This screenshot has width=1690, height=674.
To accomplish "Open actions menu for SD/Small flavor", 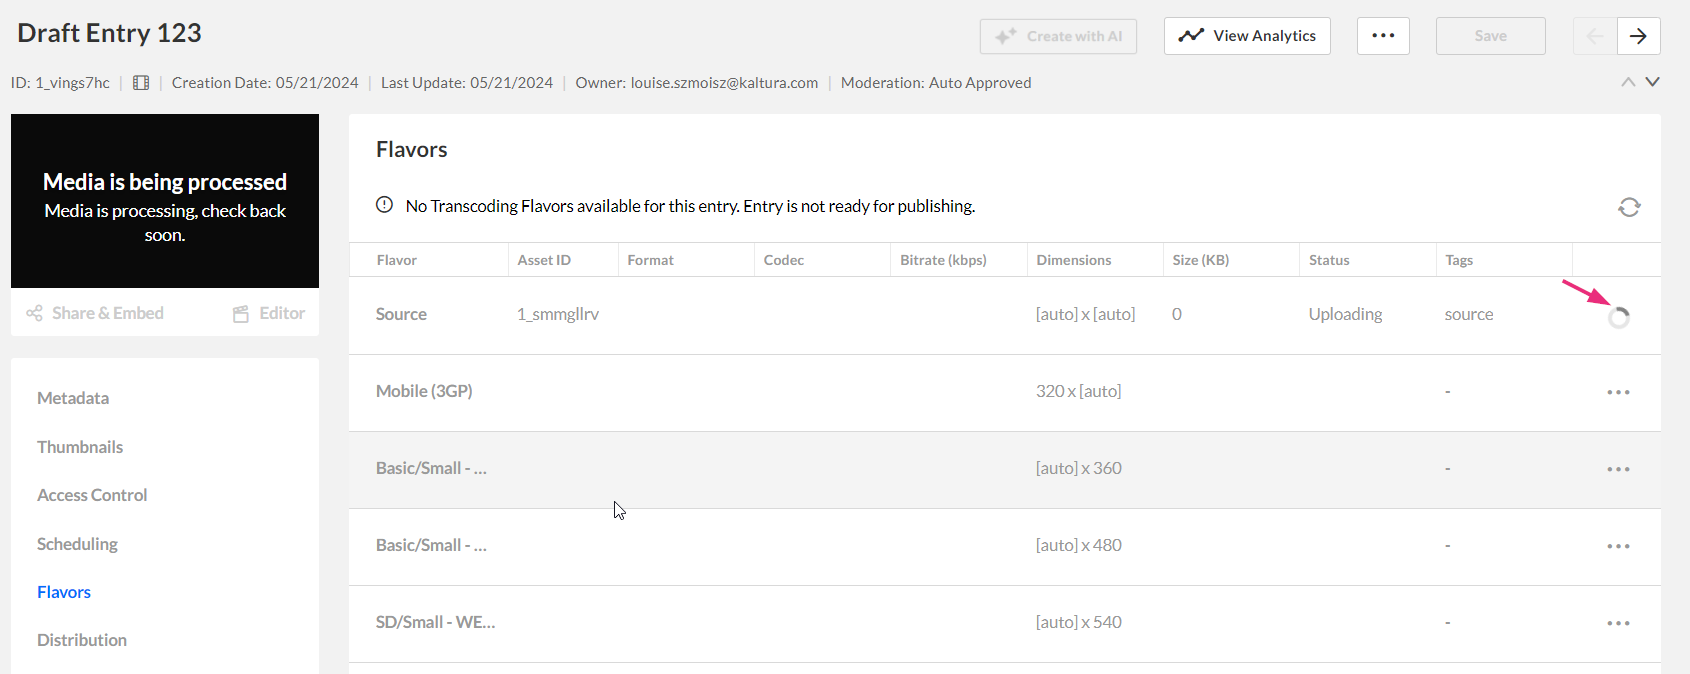I will 1618,623.
